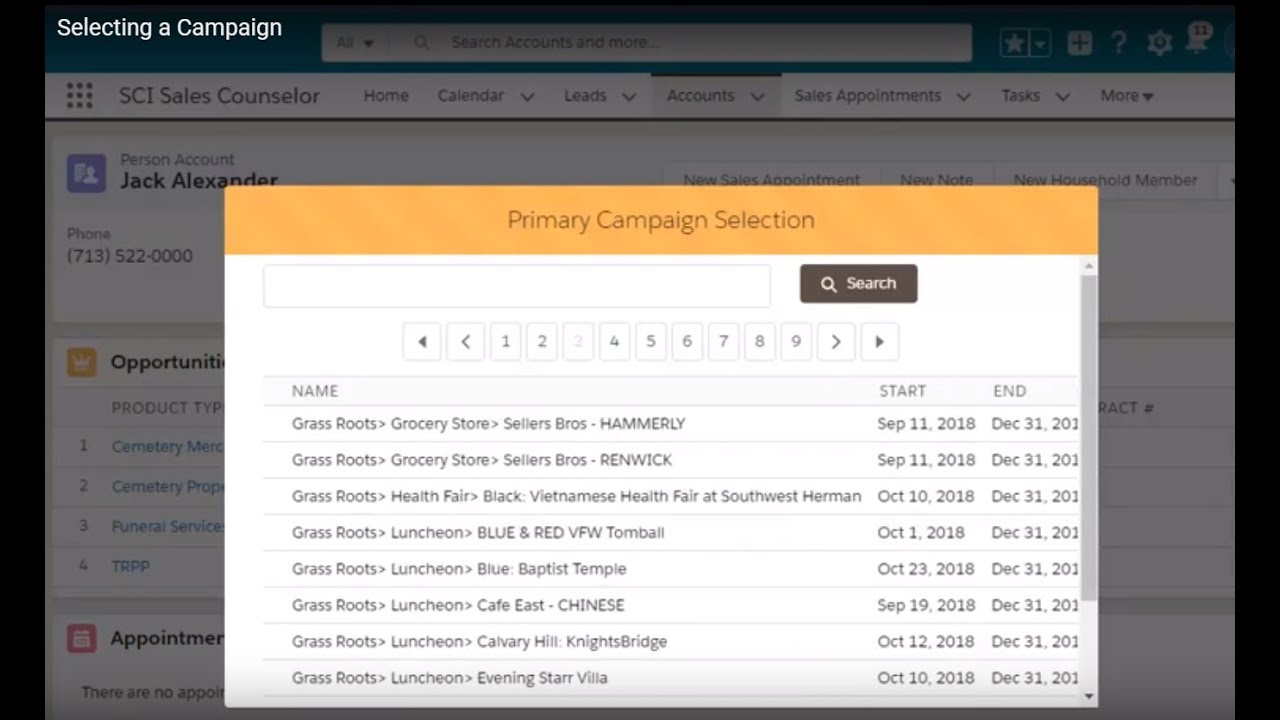The width and height of the screenshot is (1280, 720).
Task: Click the Appointments calendar icon
Action: click(82, 638)
